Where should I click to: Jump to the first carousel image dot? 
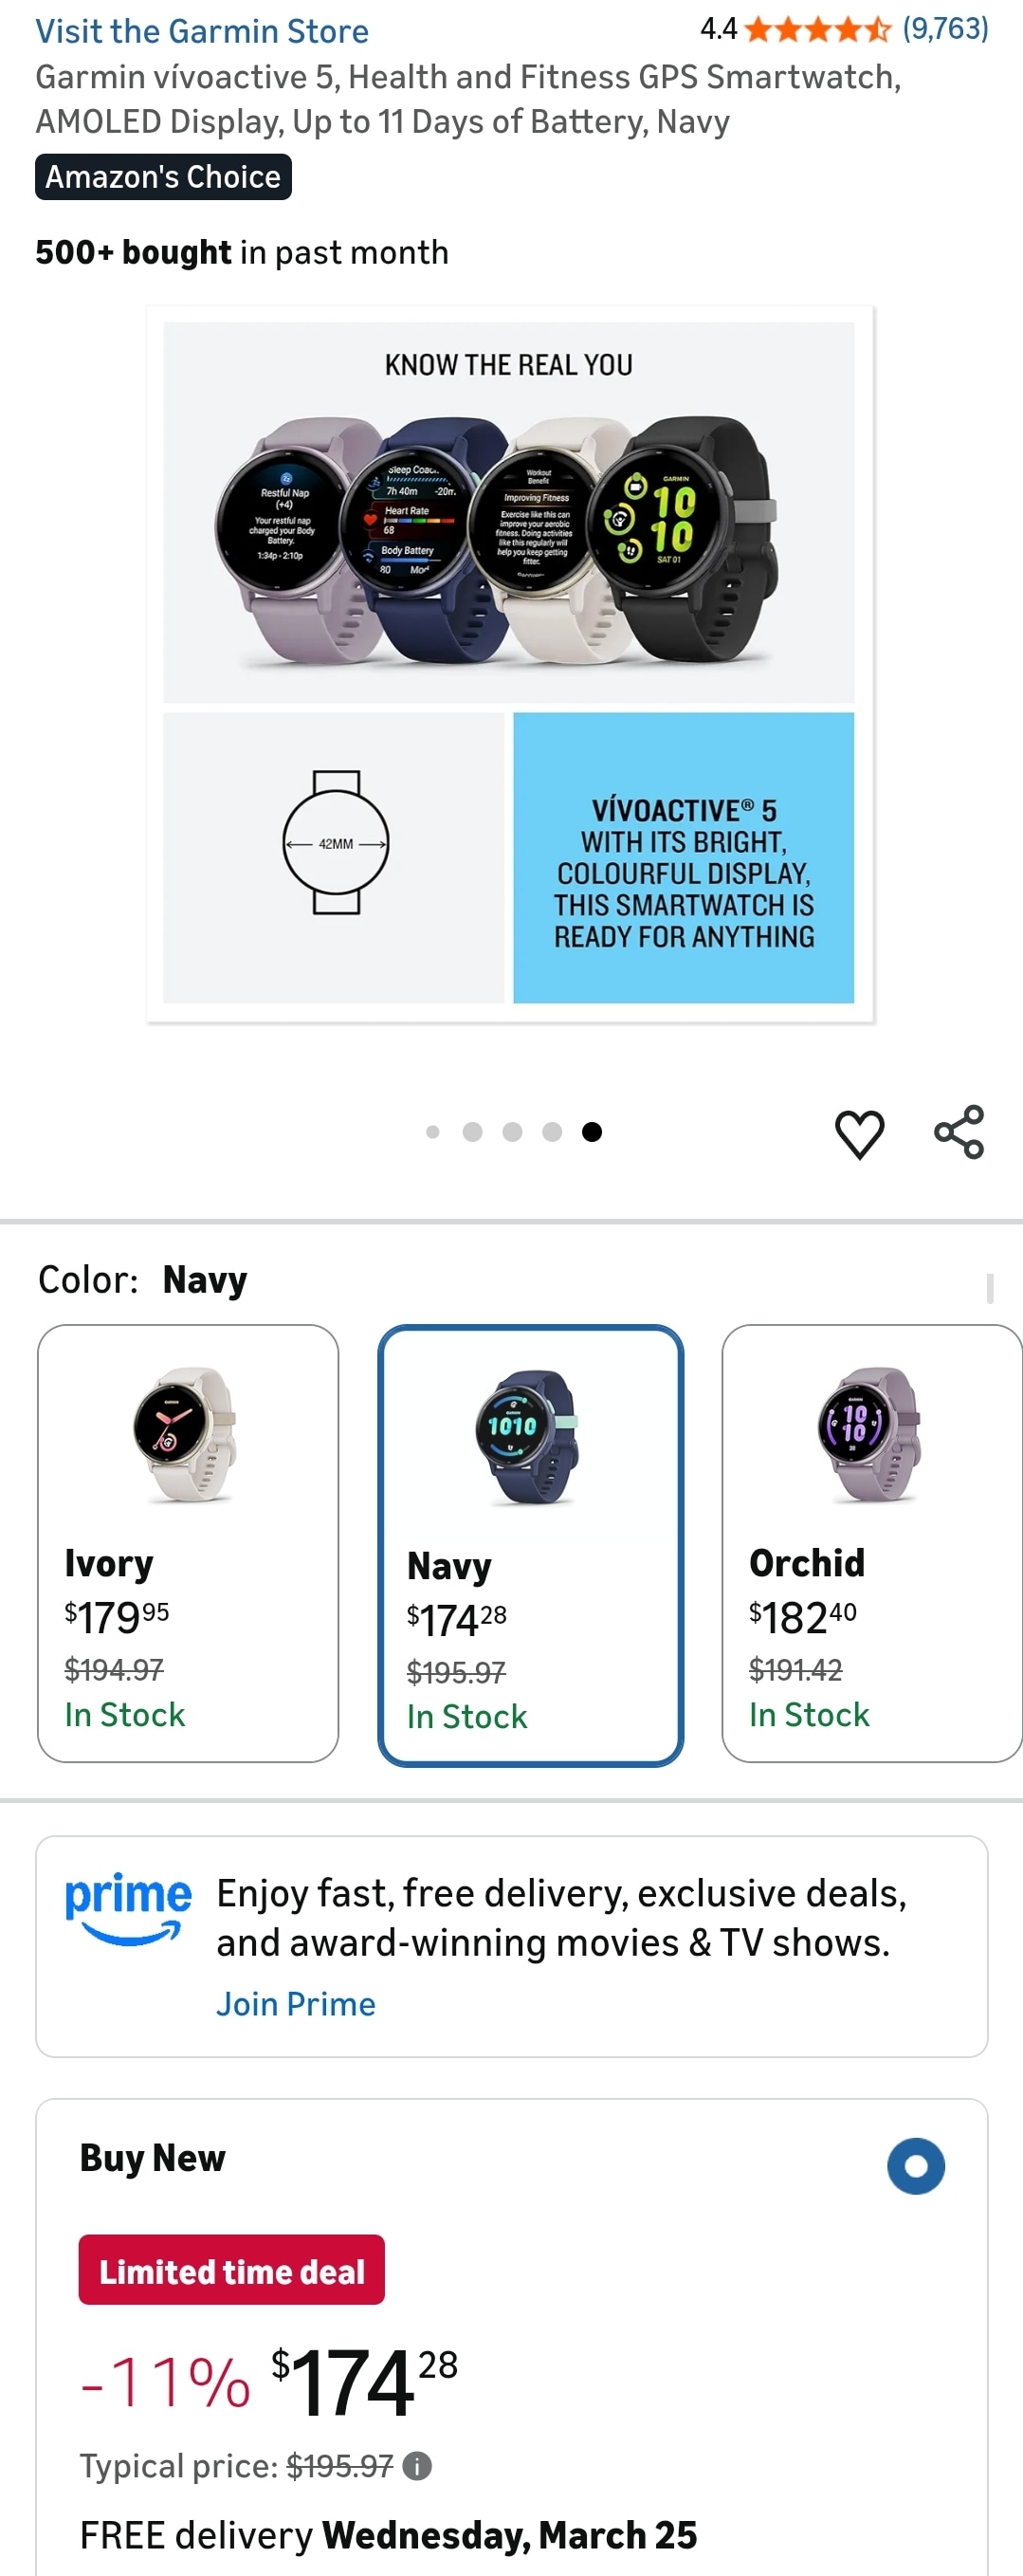(x=433, y=1132)
